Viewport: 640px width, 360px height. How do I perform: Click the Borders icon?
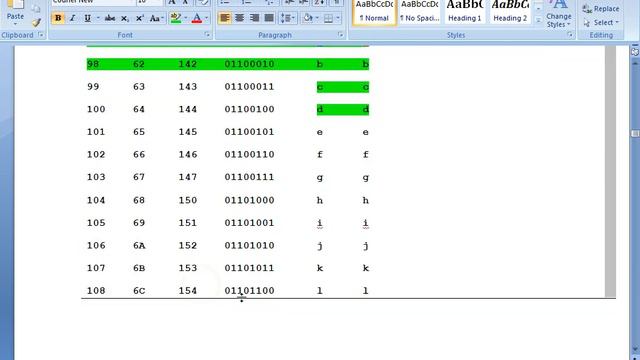click(328, 18)
